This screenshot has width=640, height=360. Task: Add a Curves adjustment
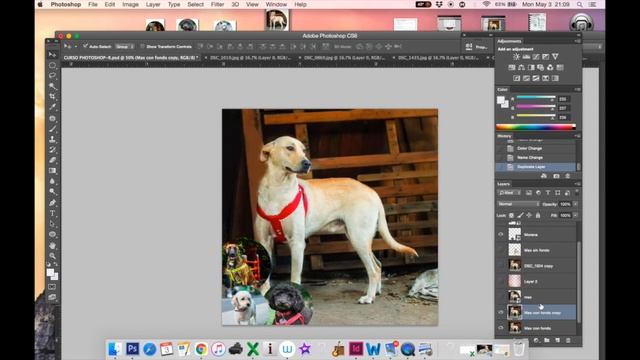[x=536, y=57]
